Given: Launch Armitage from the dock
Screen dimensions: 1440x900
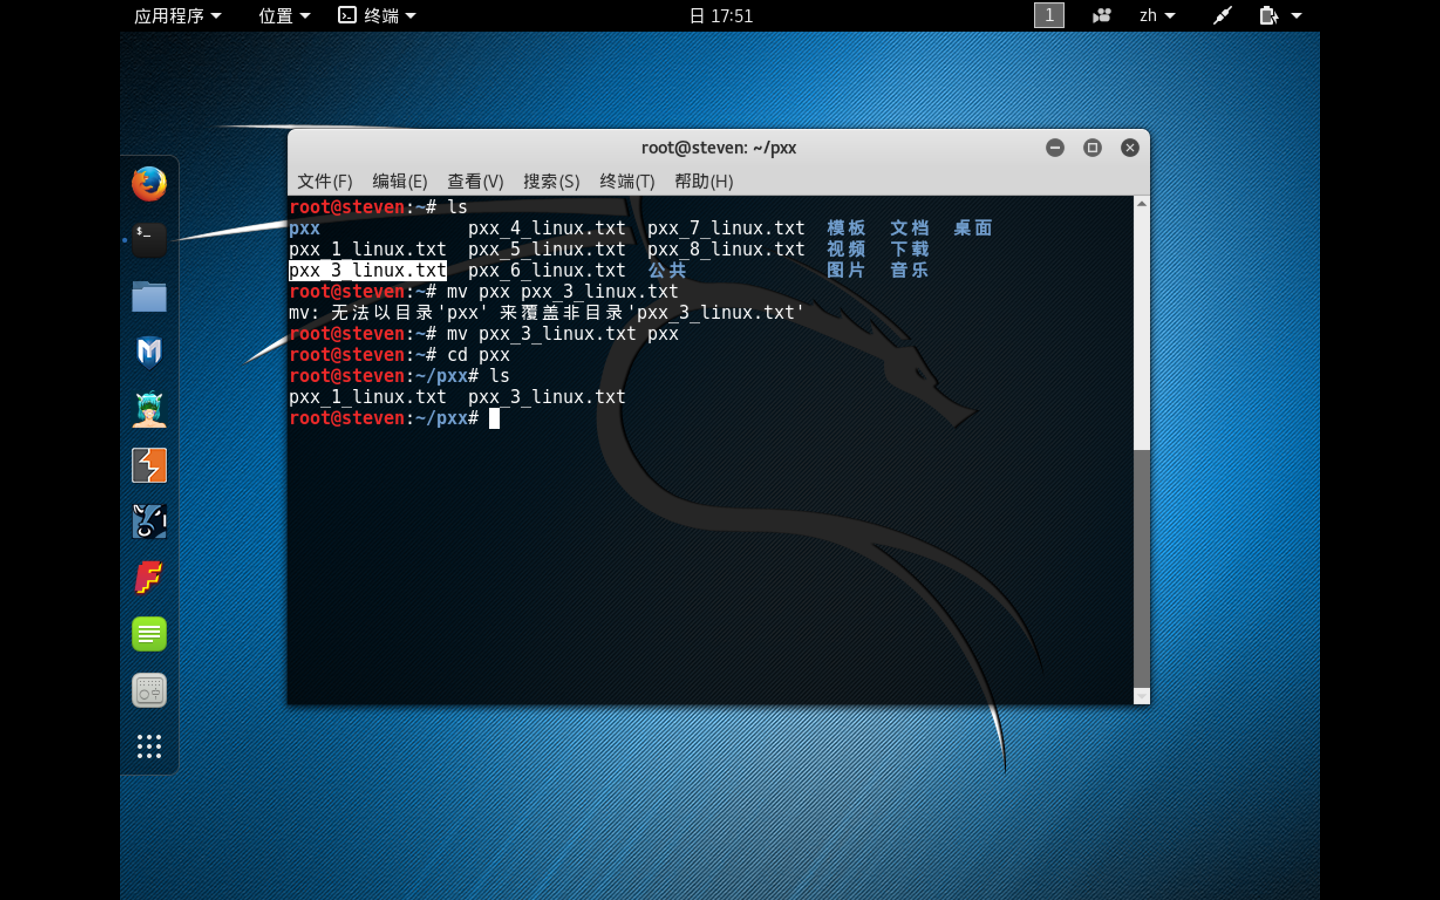Looking at the screenshot, I should point(149,409).
